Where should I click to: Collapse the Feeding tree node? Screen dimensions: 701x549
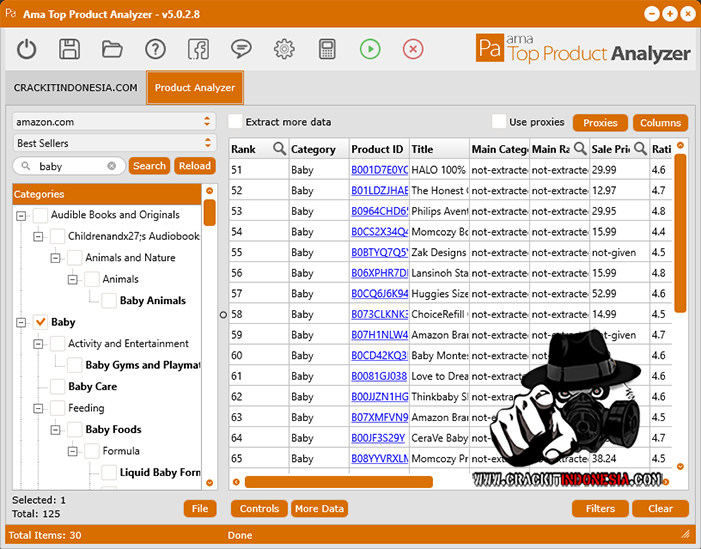click(39, 408)
